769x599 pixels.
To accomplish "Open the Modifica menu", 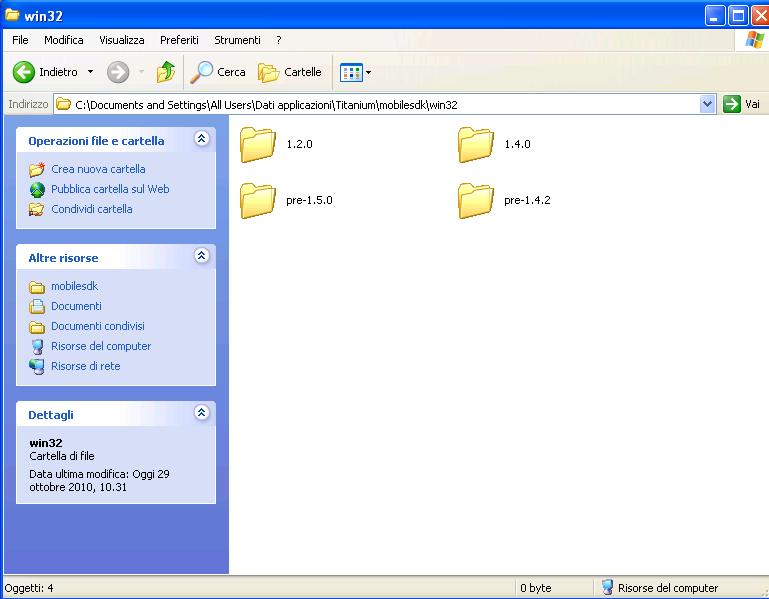I will [x=64, y=40].
